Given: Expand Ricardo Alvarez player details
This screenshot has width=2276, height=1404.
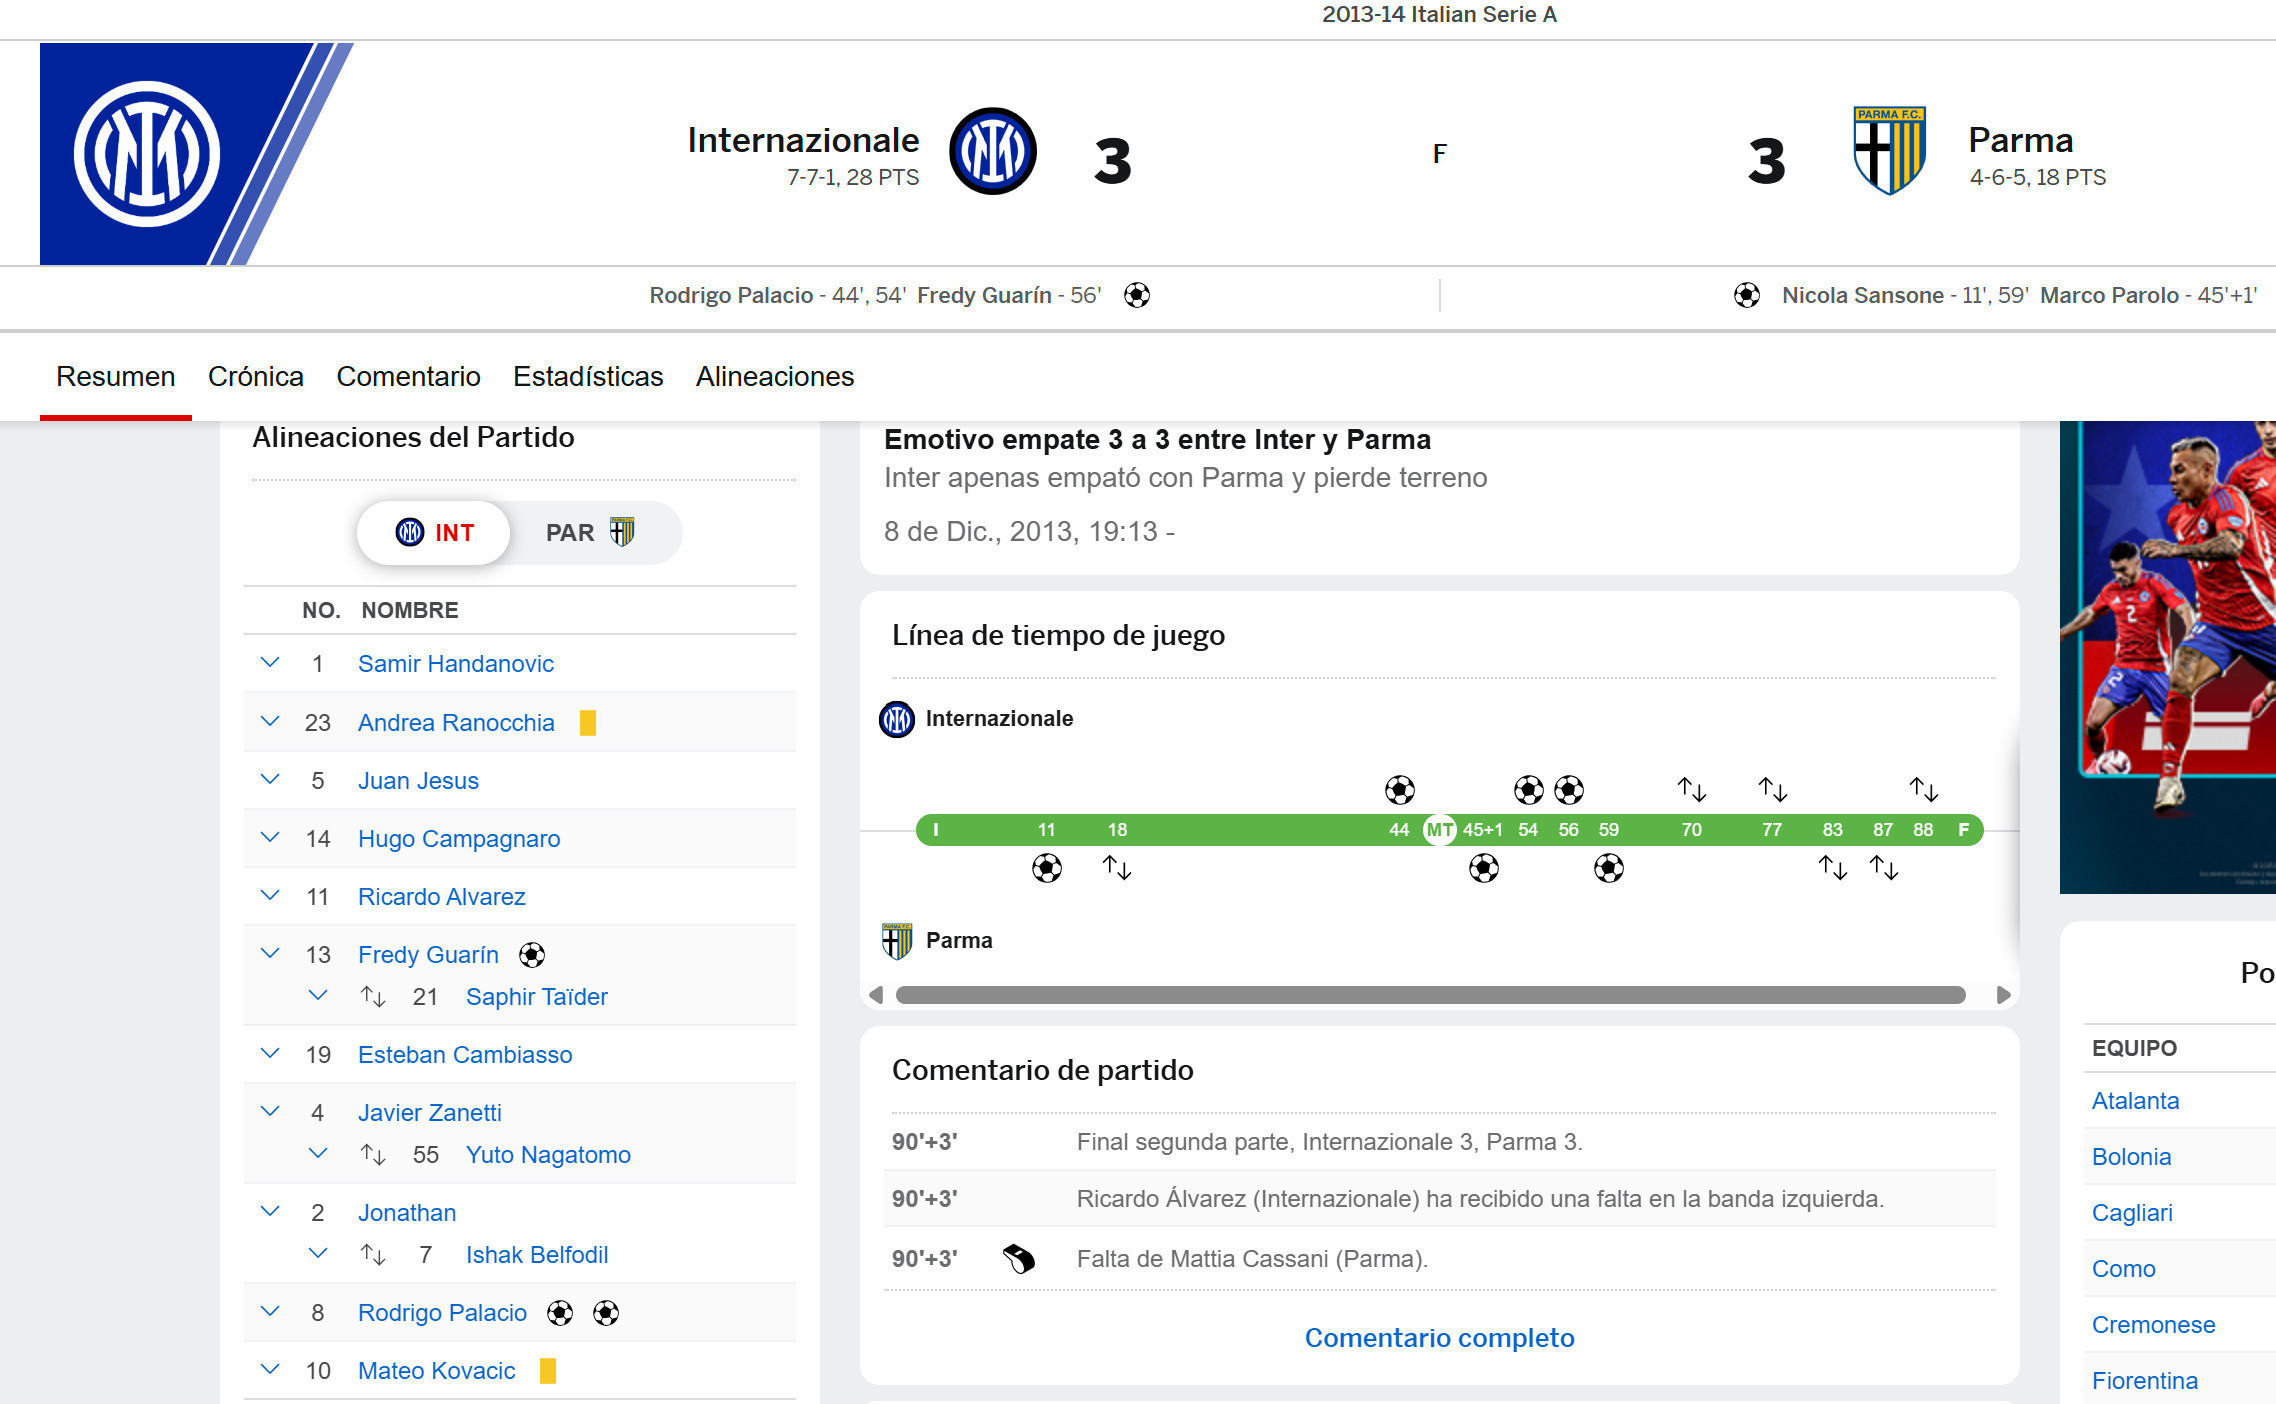Looking at the screenshot, I should [x=270, y=896].
